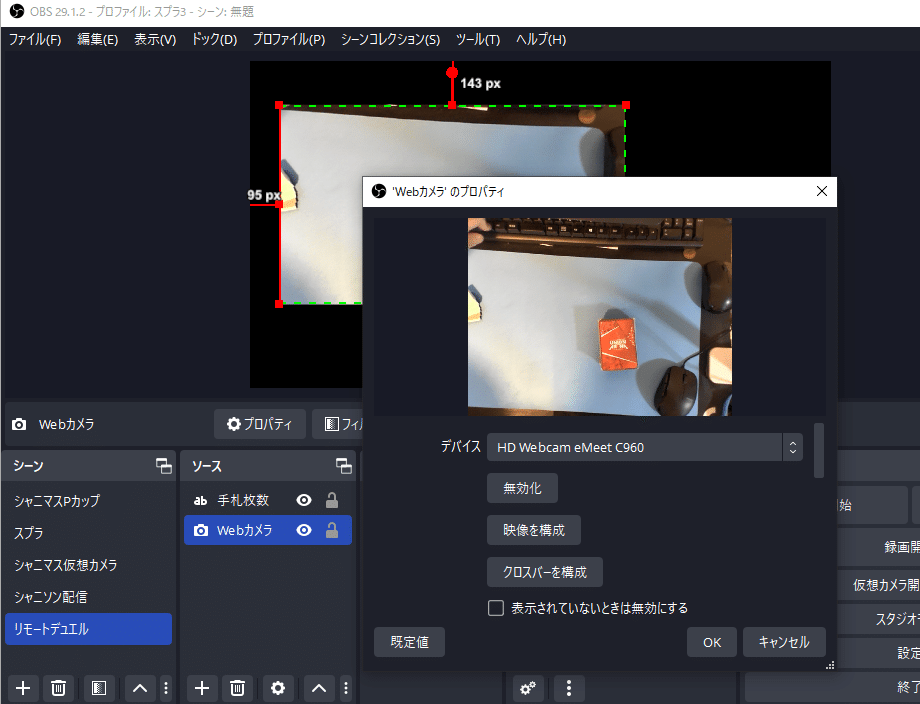Click the webcam preview in Properties dialog
The image size is (920, 704).
click(600, 317)
